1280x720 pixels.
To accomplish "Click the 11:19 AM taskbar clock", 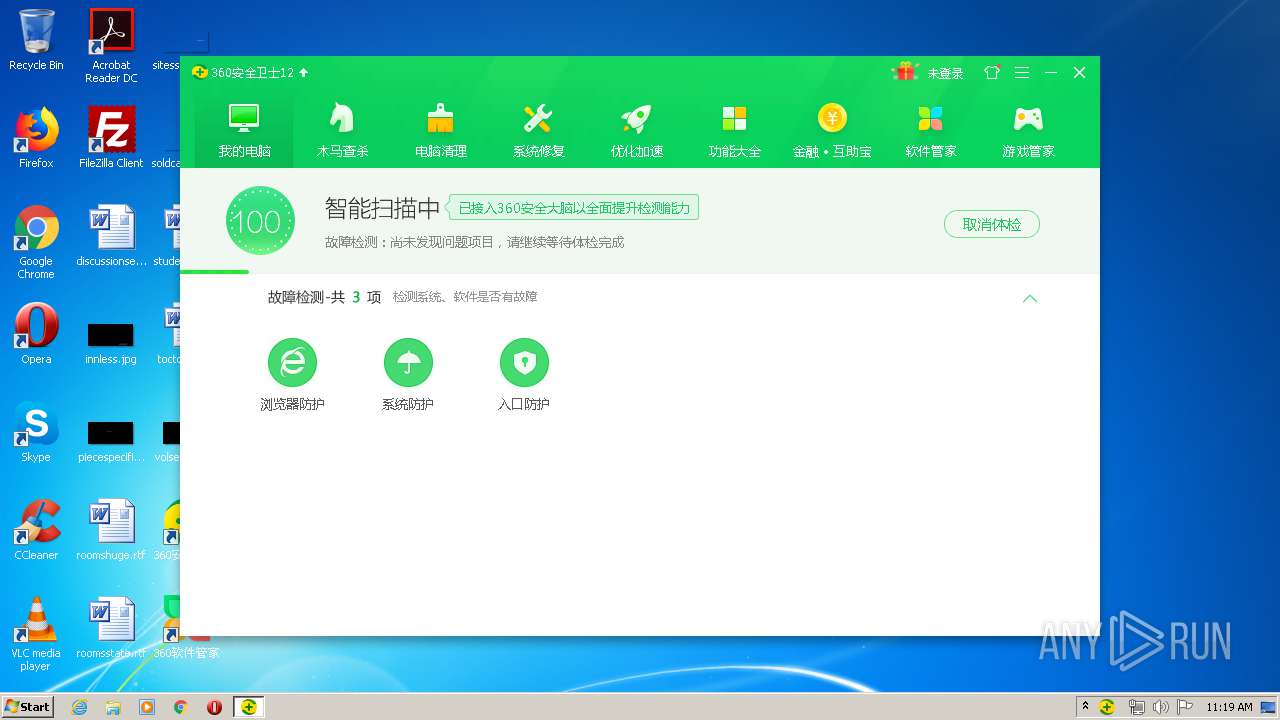I will (x=1229, y=707).
